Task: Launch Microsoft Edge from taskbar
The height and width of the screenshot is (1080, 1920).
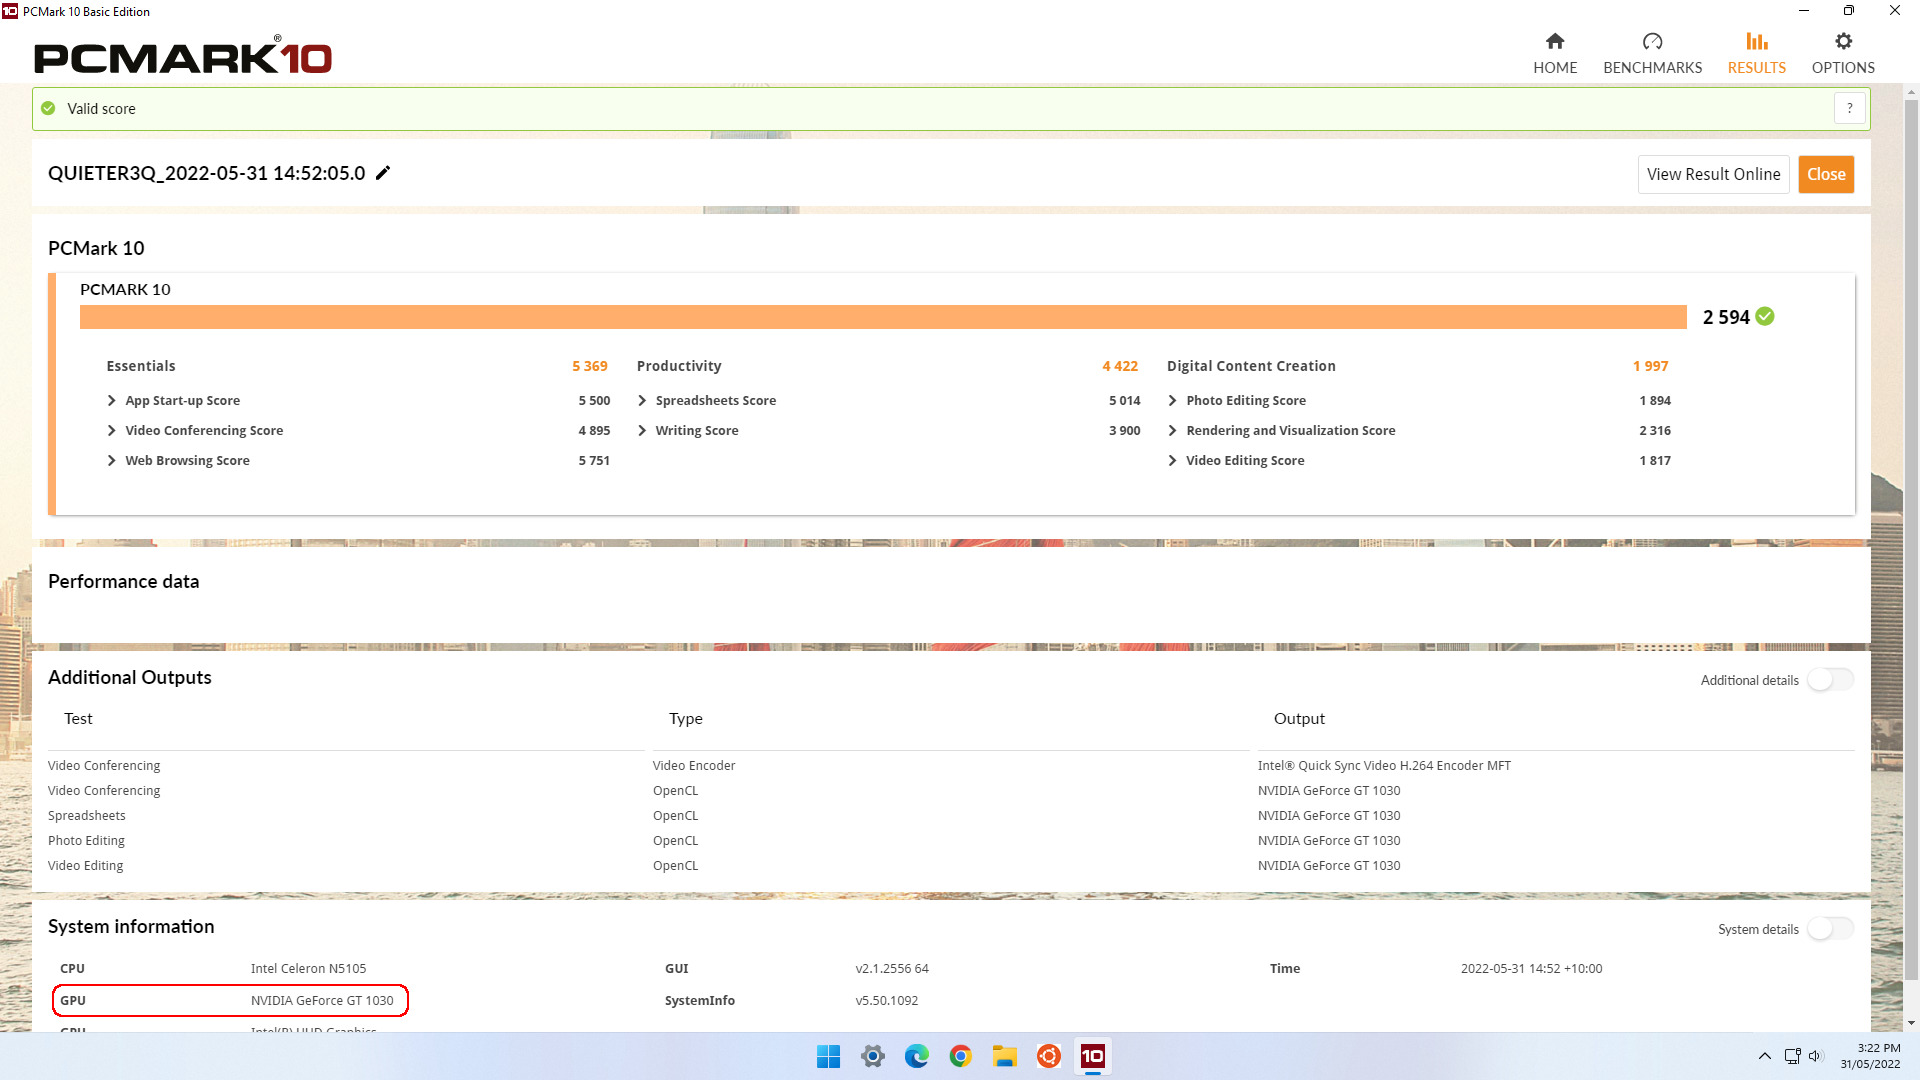Action: [x=917, y=1056]
